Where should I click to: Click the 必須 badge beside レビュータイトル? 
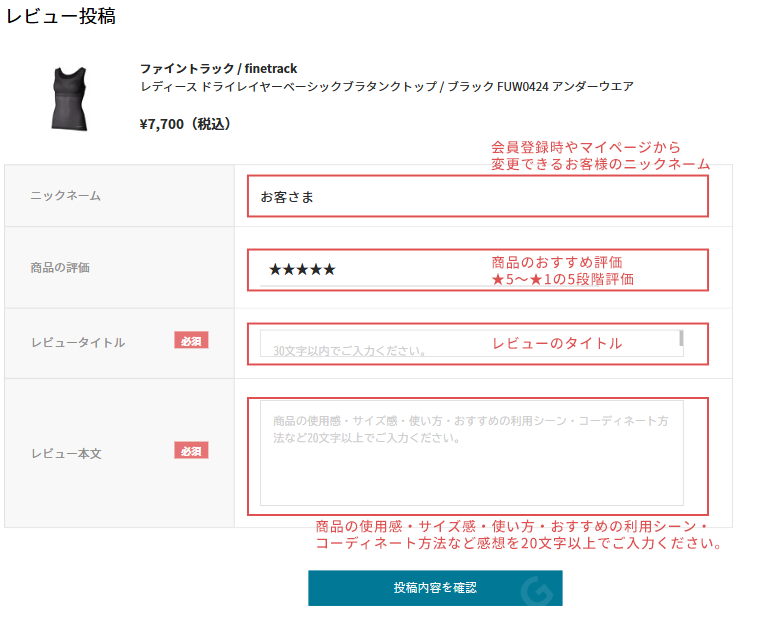(191, 340)
